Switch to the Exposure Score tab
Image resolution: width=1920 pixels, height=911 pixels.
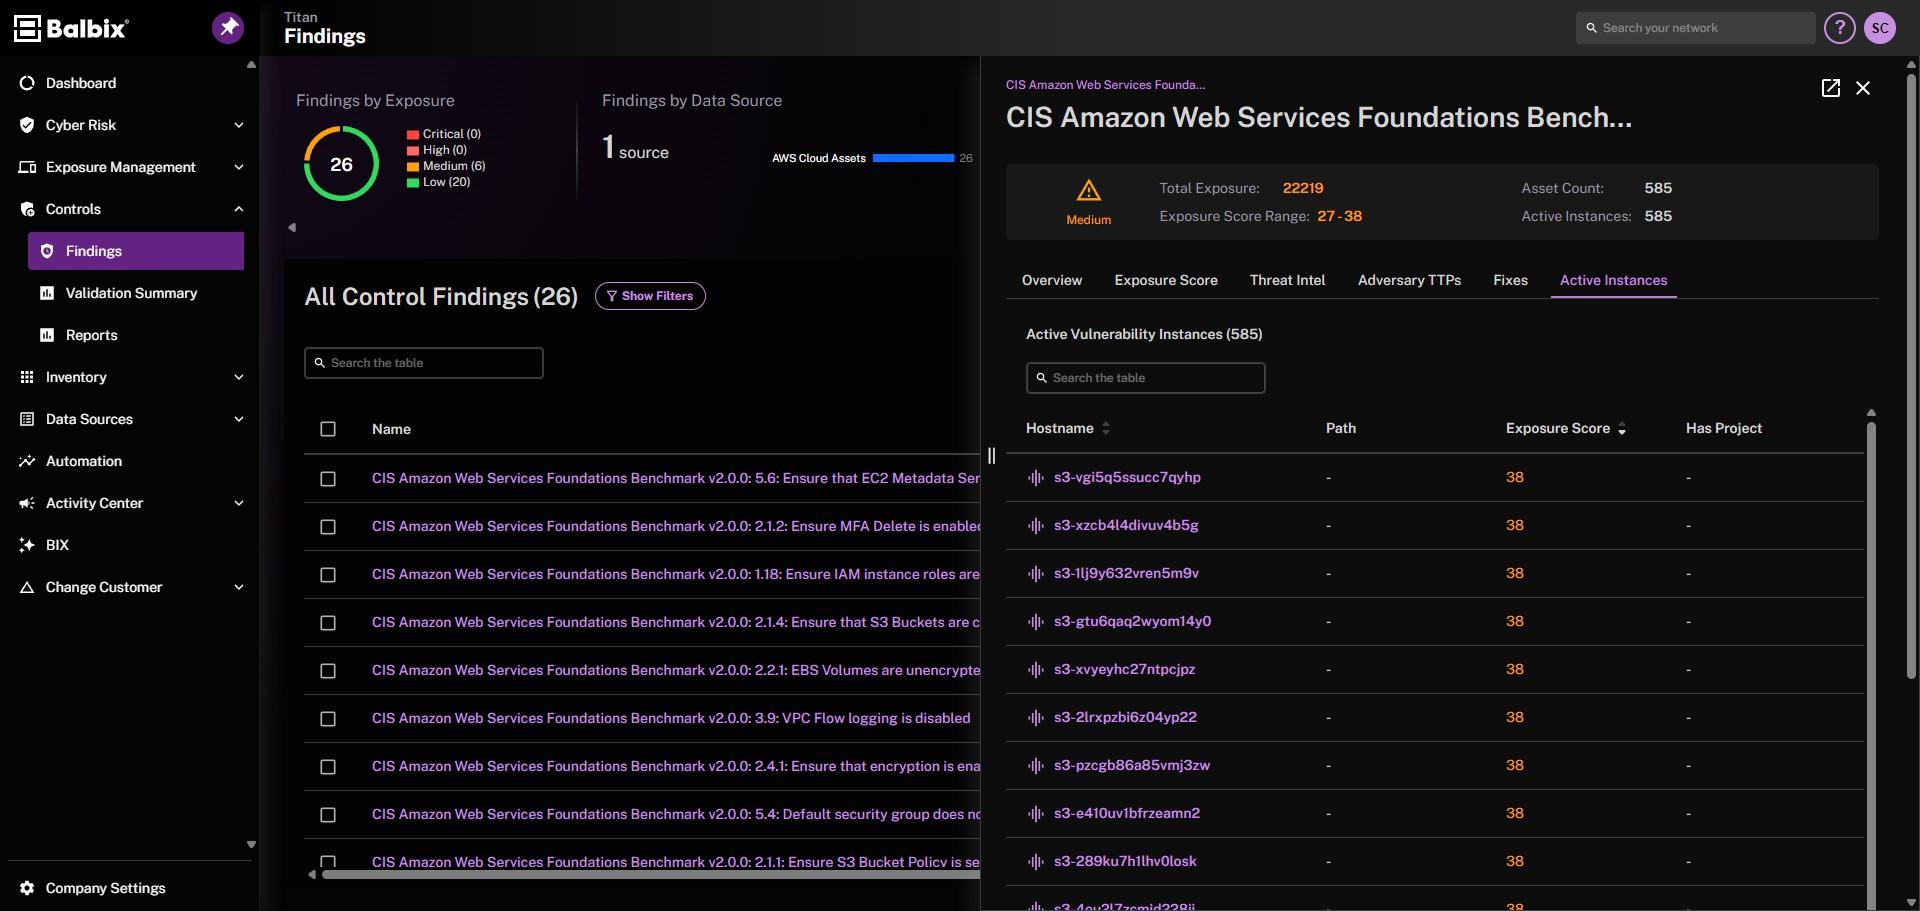click(x=1166, y=280)
